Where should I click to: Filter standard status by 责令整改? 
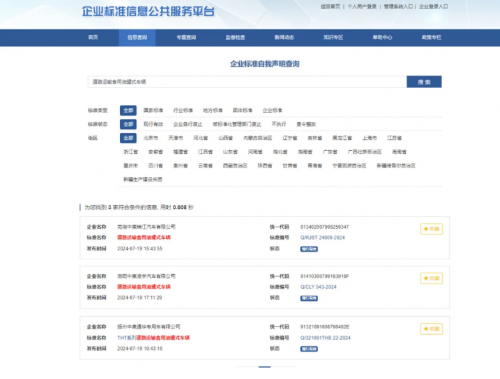pyautogui.click(x=306, y=124)
